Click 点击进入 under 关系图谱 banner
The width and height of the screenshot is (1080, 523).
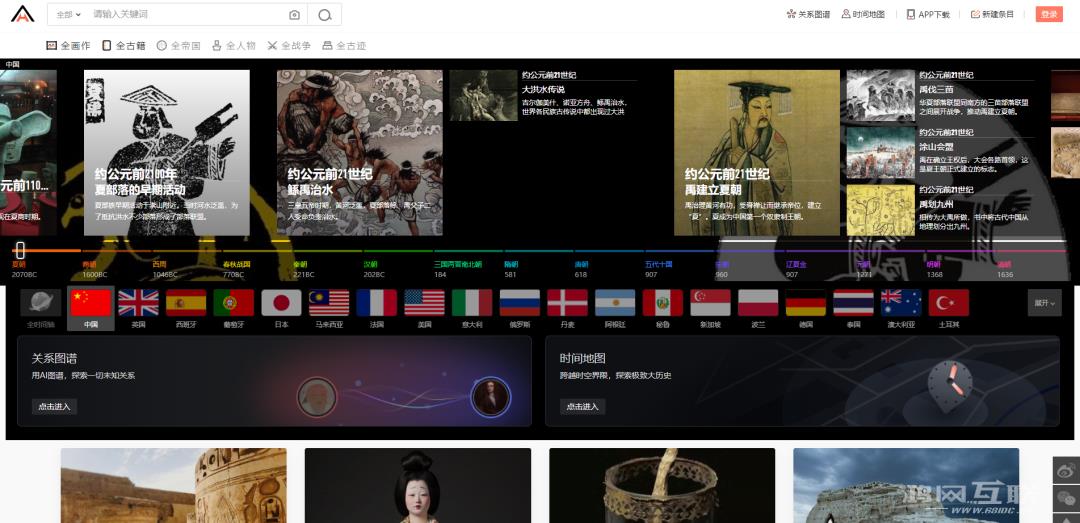pyautogui.click(x=54, y=407)
